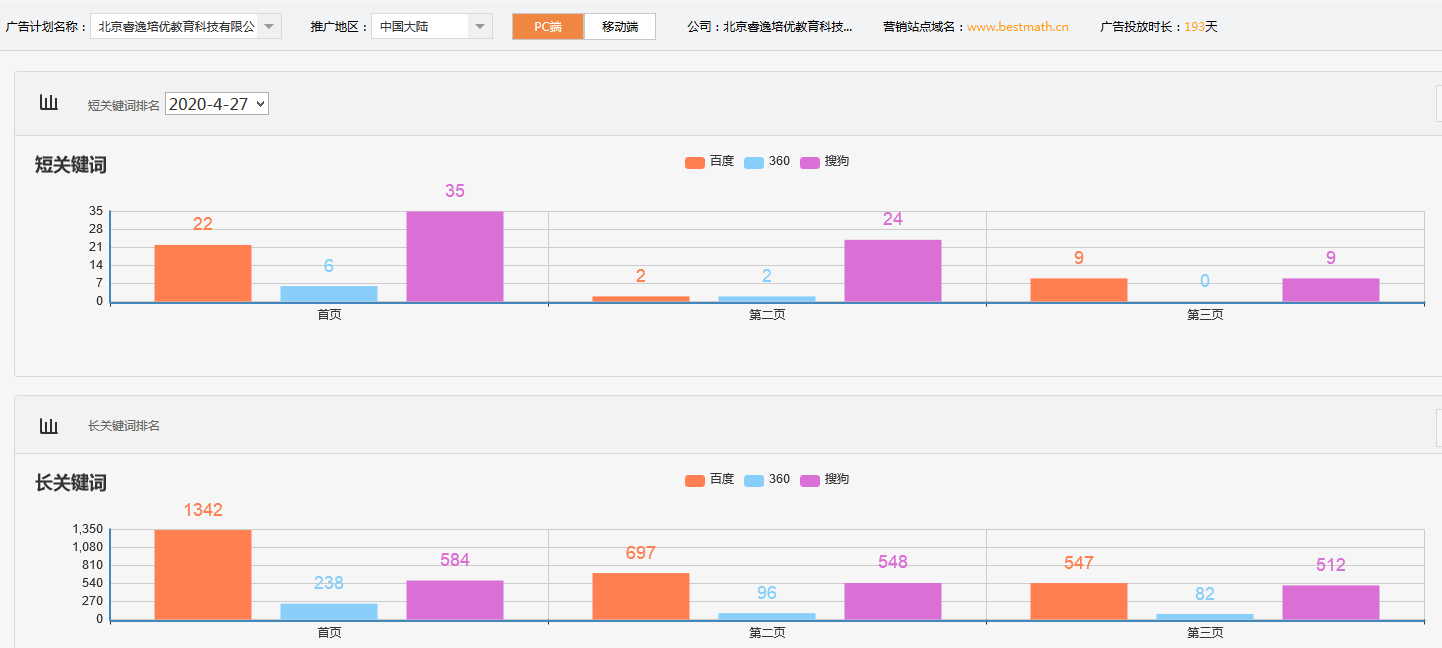Click the 百度 bar showing 22

[x=203, y=273]
